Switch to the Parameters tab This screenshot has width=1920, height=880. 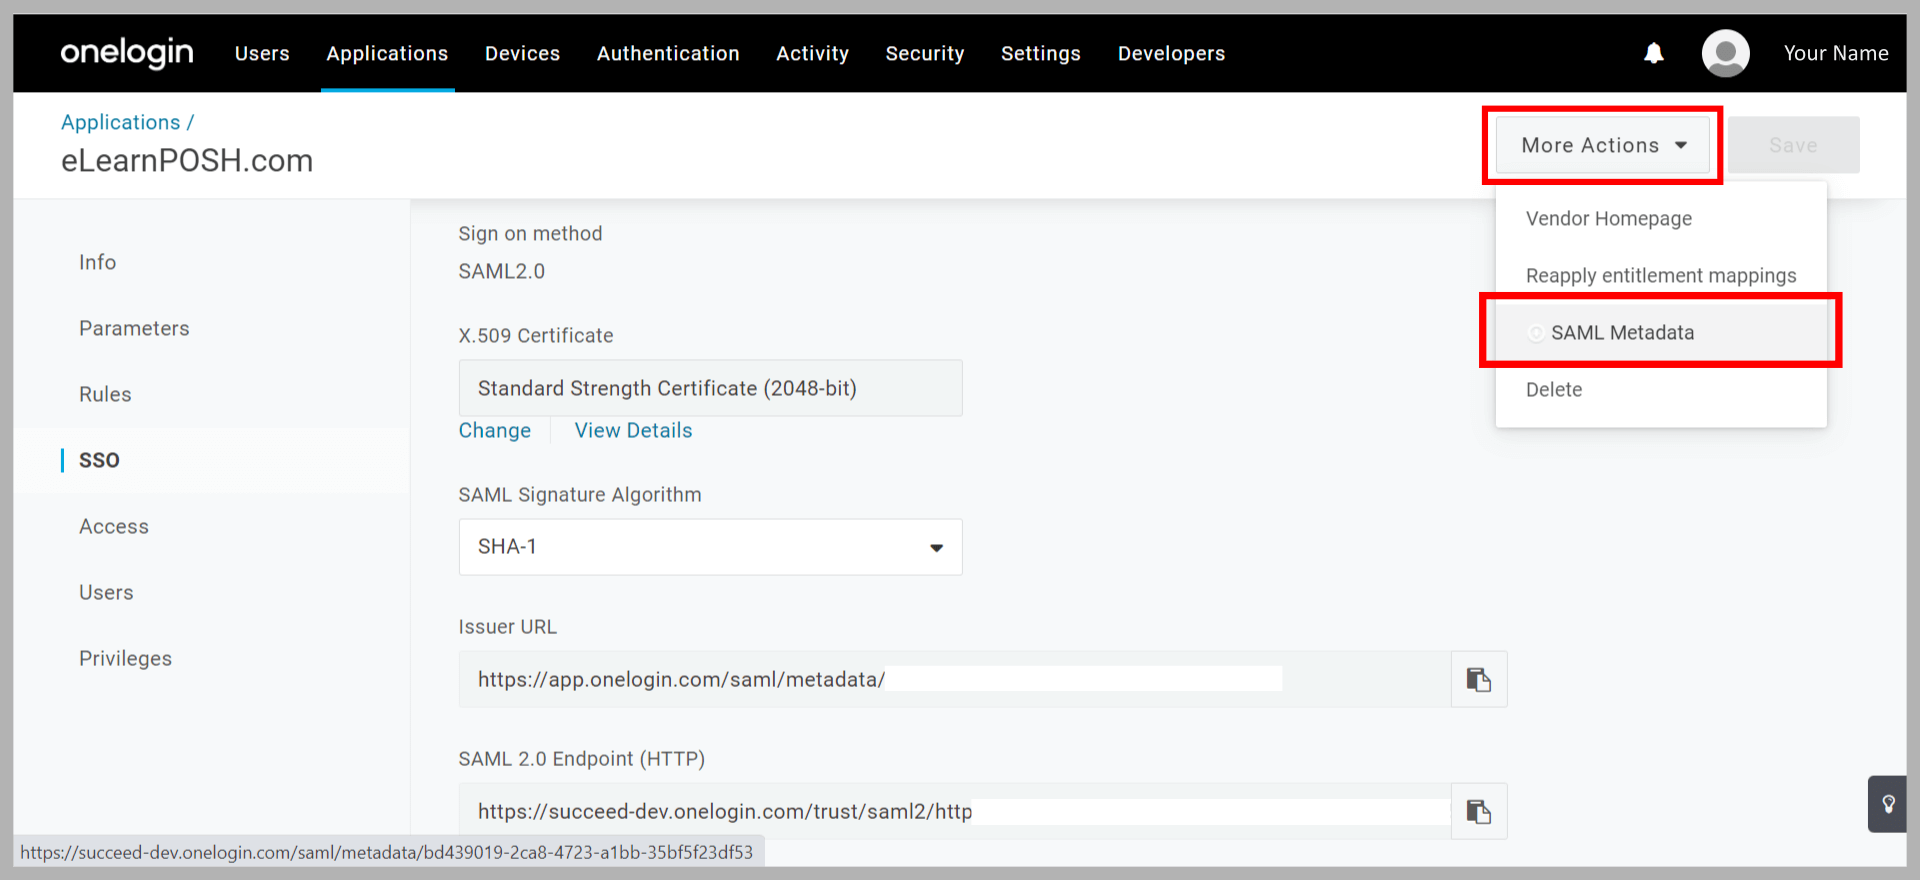point(134,328)
